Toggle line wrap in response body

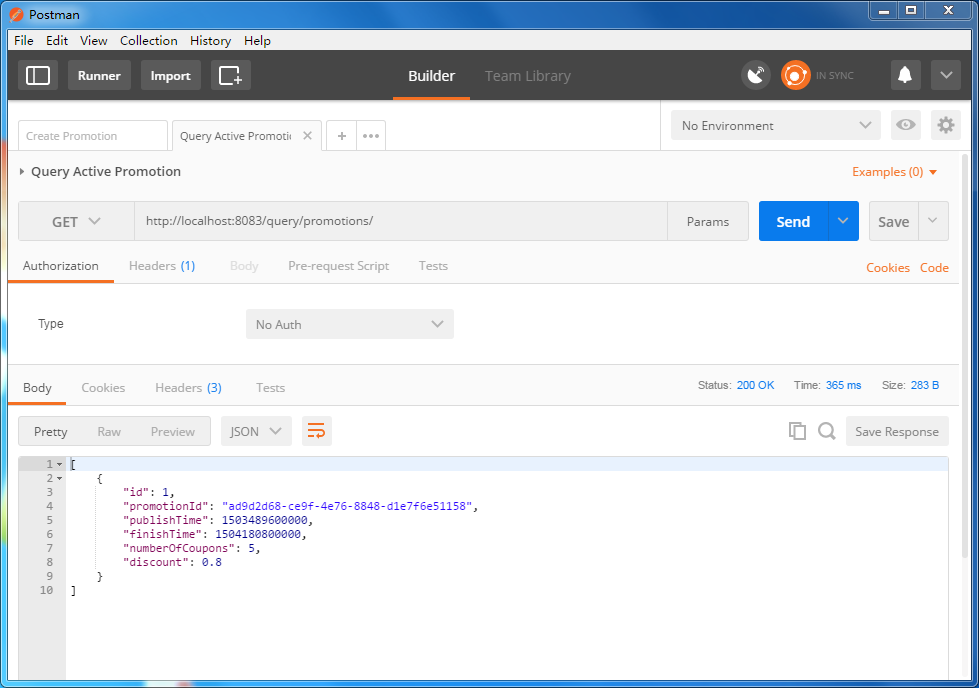[316, 431]
